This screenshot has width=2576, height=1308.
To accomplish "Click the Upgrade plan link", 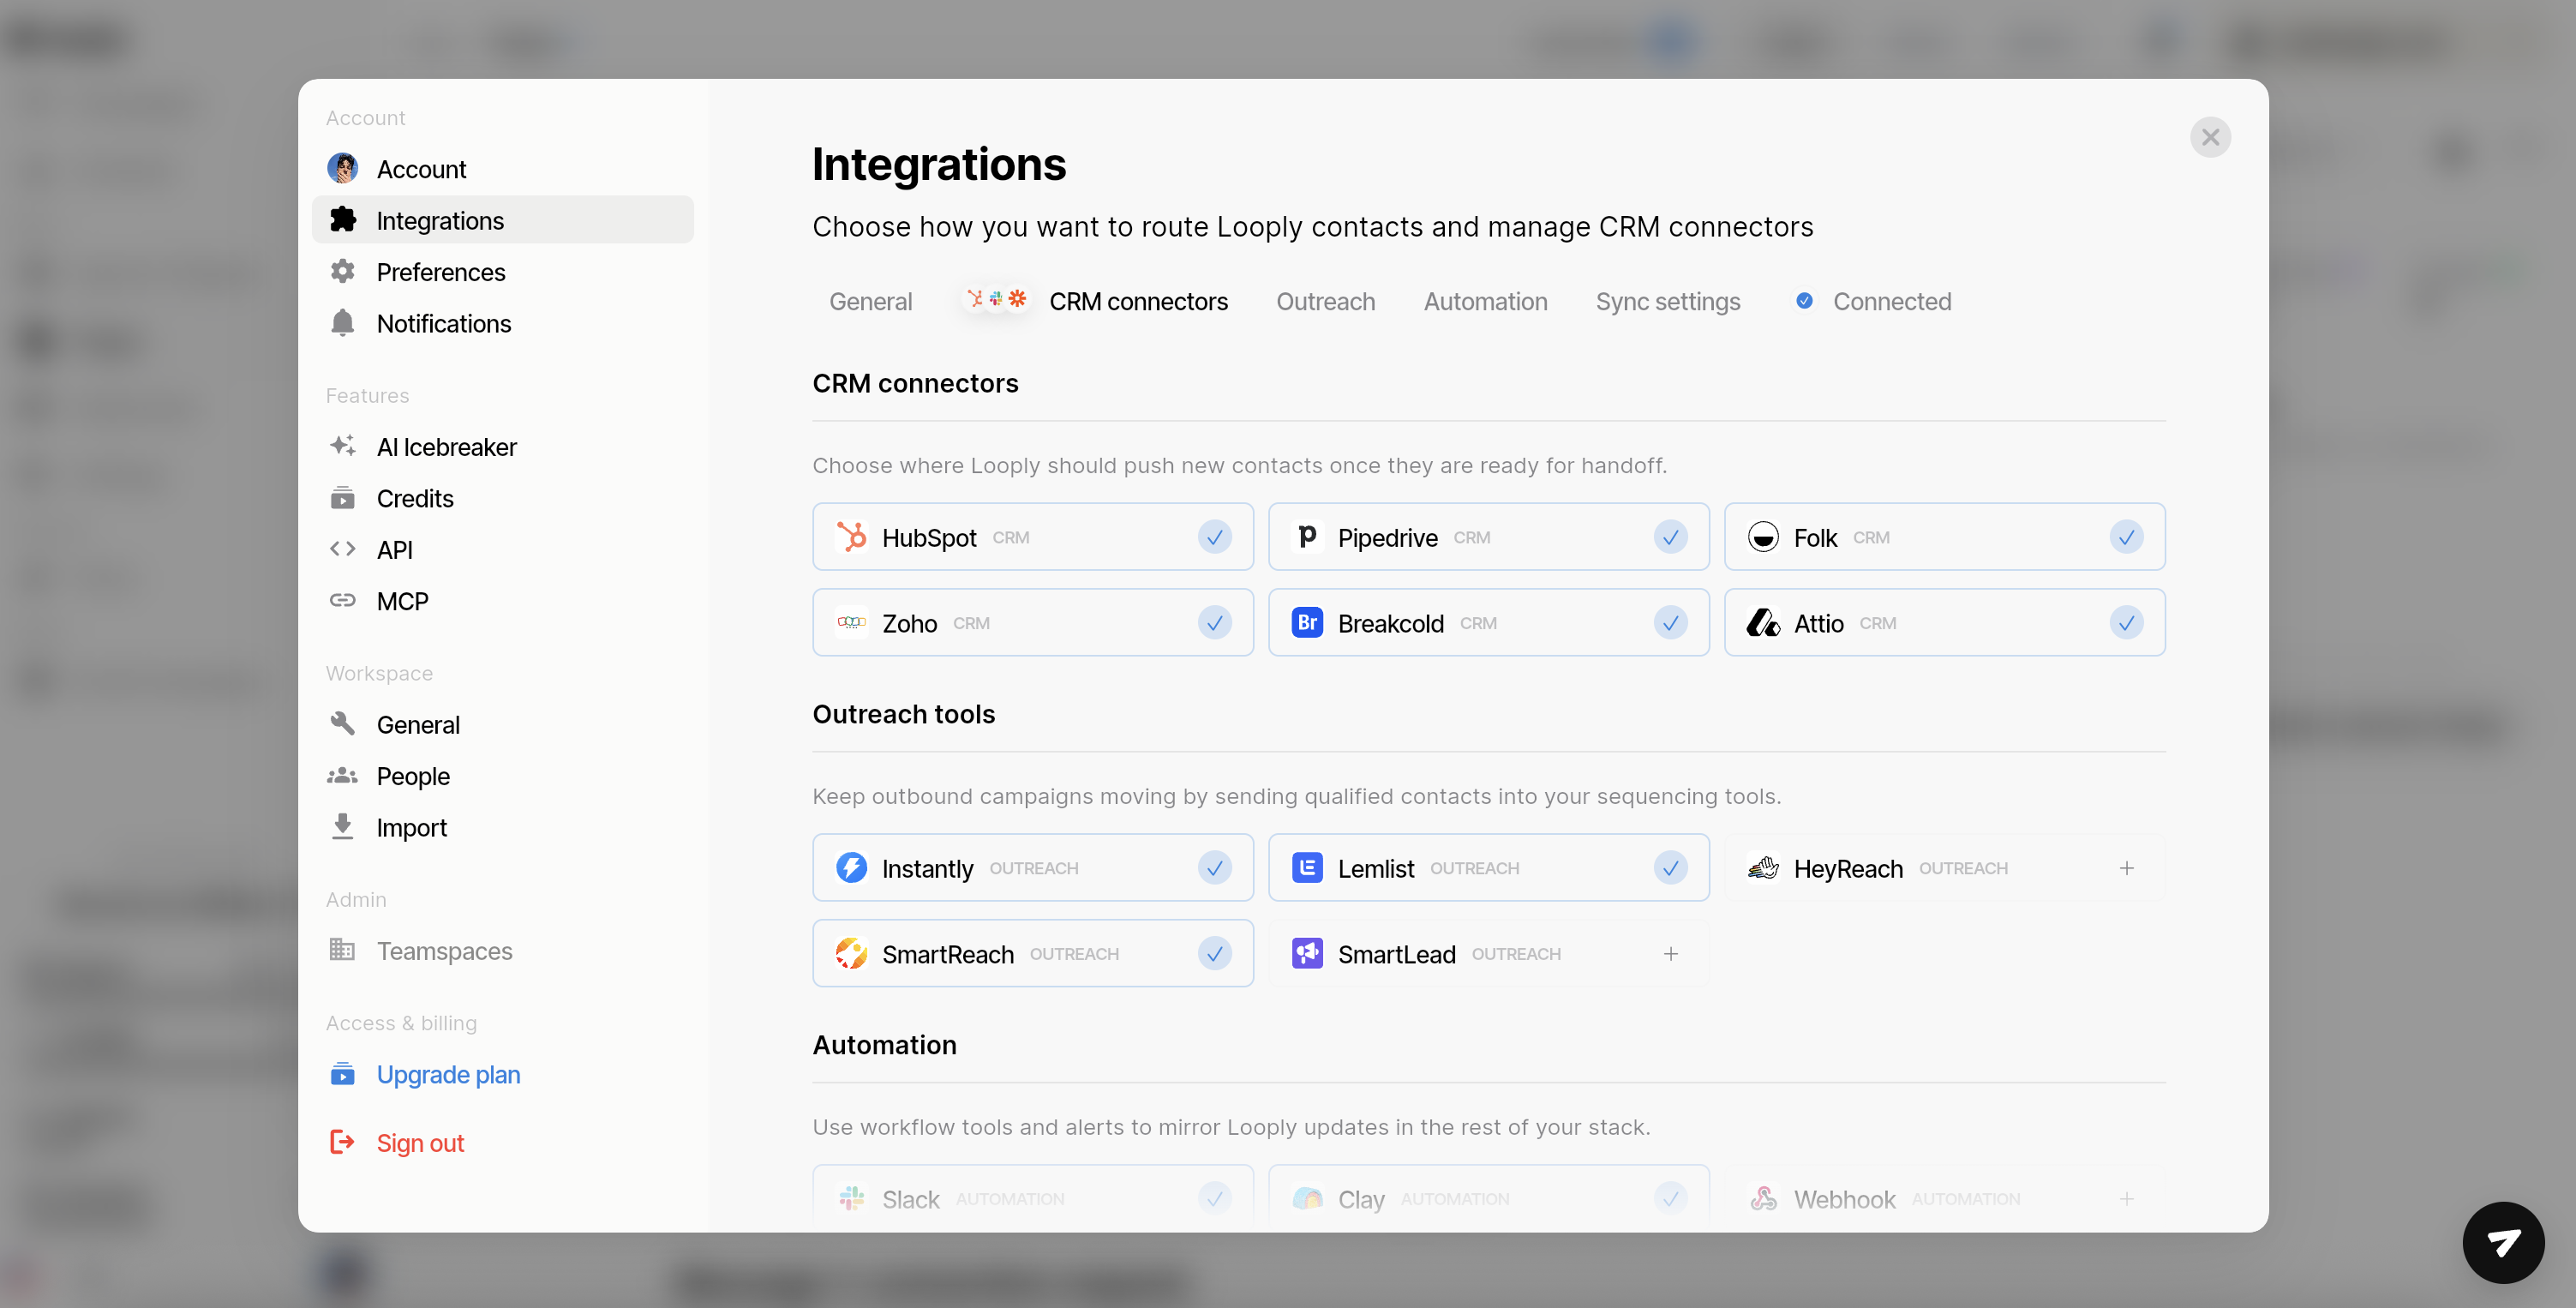I will [448, 1073].
